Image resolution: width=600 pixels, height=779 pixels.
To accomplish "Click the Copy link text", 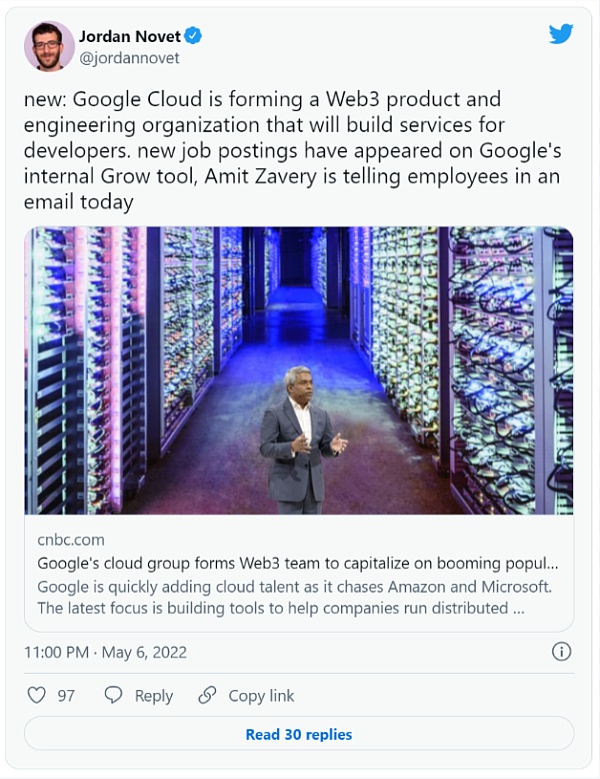I will (261, 695).
